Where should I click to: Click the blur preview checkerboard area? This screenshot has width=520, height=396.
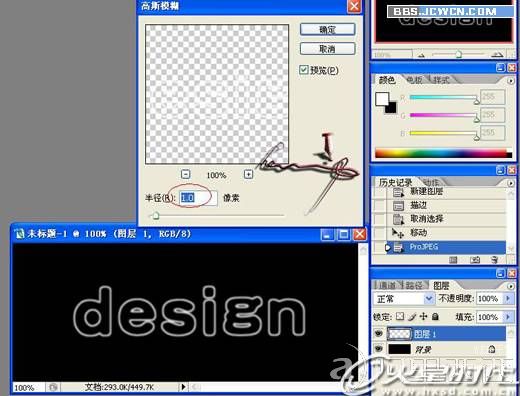coord(217,94)
